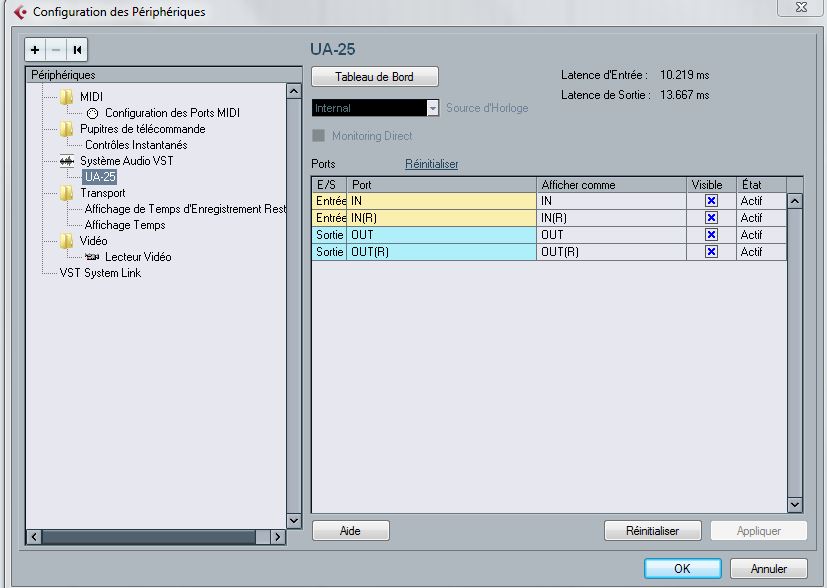The image size is (827, 588).
Task: Click the E/S column header
Action: (329, 185)
